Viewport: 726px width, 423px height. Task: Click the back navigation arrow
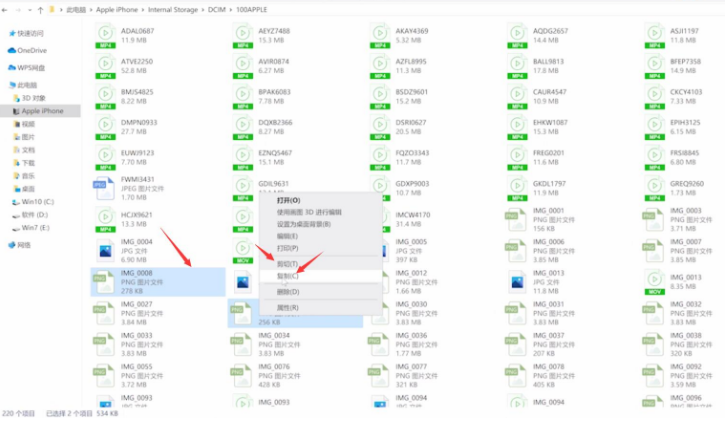coord(6,10)
